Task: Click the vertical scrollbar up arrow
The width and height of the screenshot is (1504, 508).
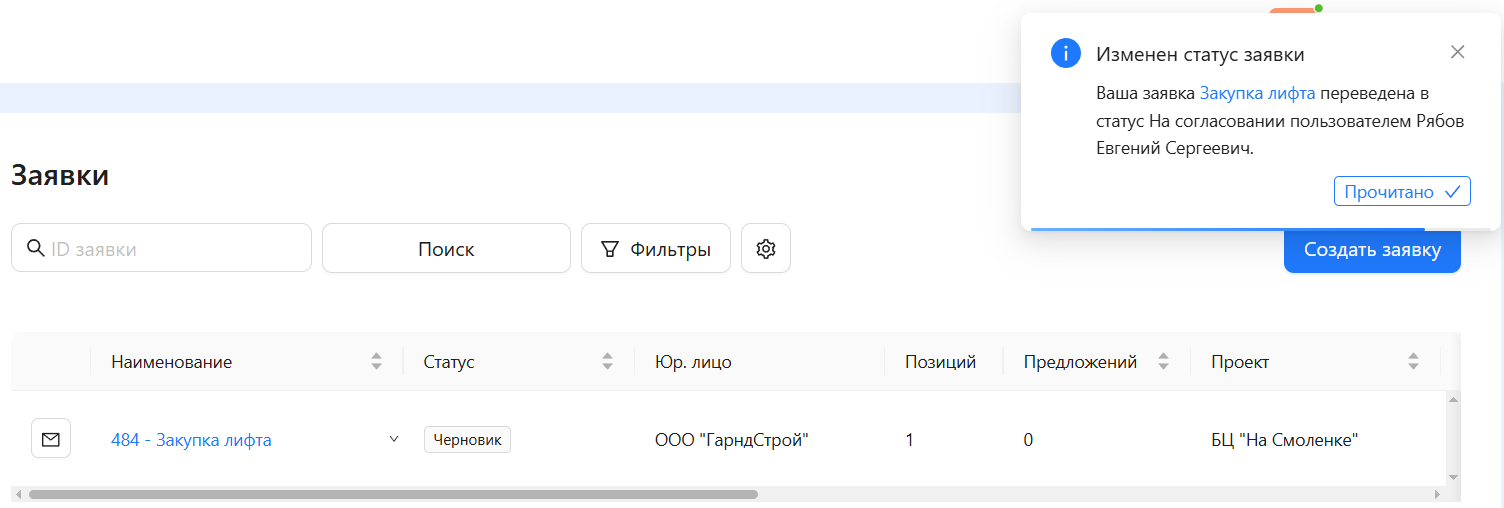Action: click(x=1454, y=399)
